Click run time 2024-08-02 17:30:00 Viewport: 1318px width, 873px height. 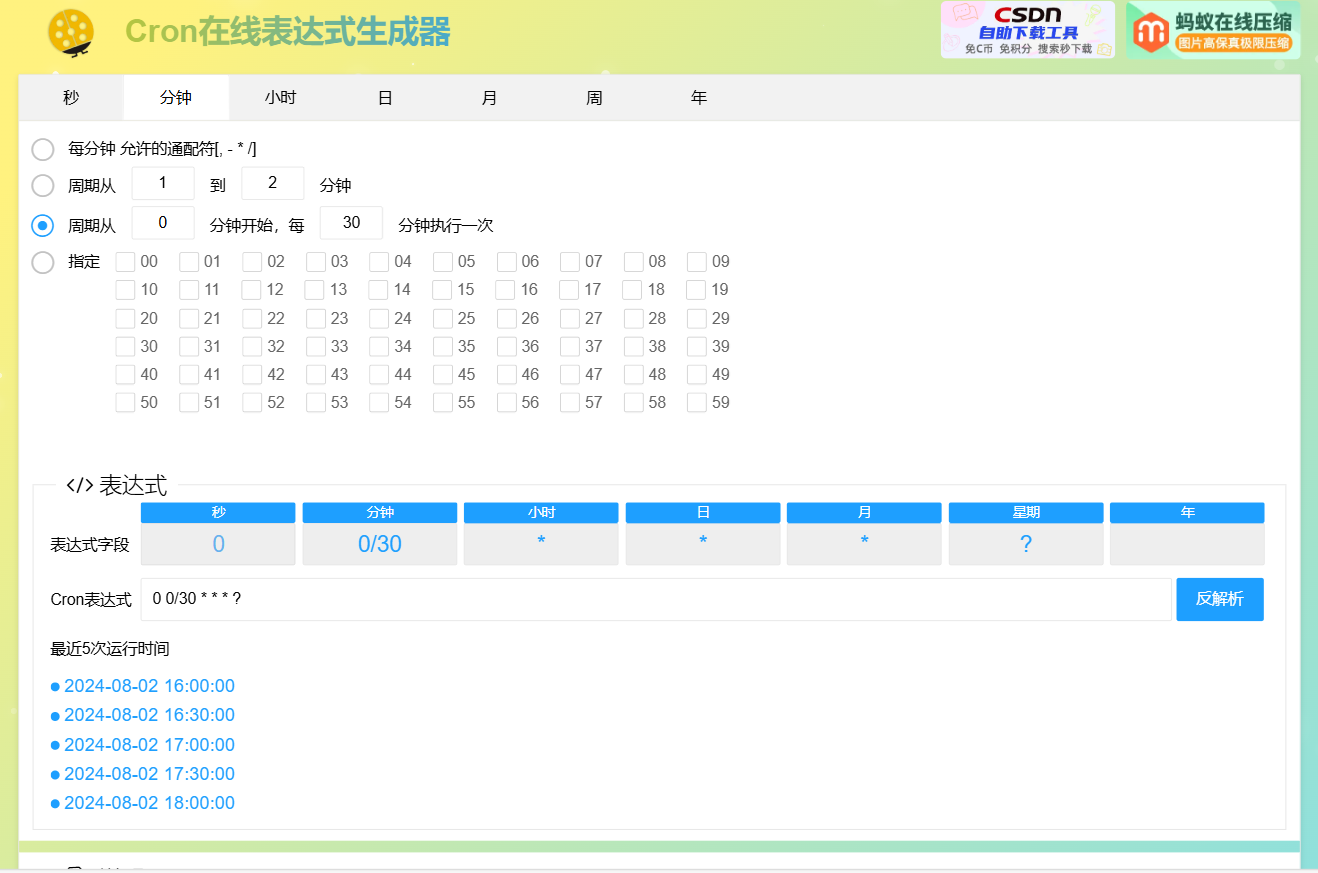coord(149,774)
